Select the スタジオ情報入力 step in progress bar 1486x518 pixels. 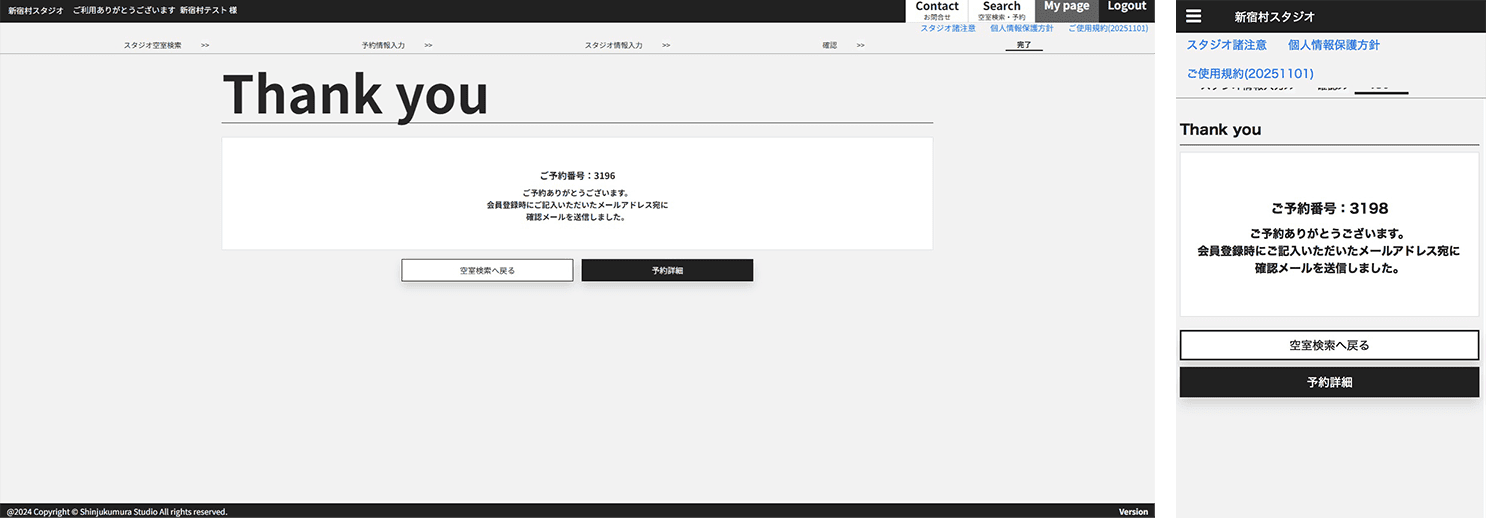pos(613,46)
